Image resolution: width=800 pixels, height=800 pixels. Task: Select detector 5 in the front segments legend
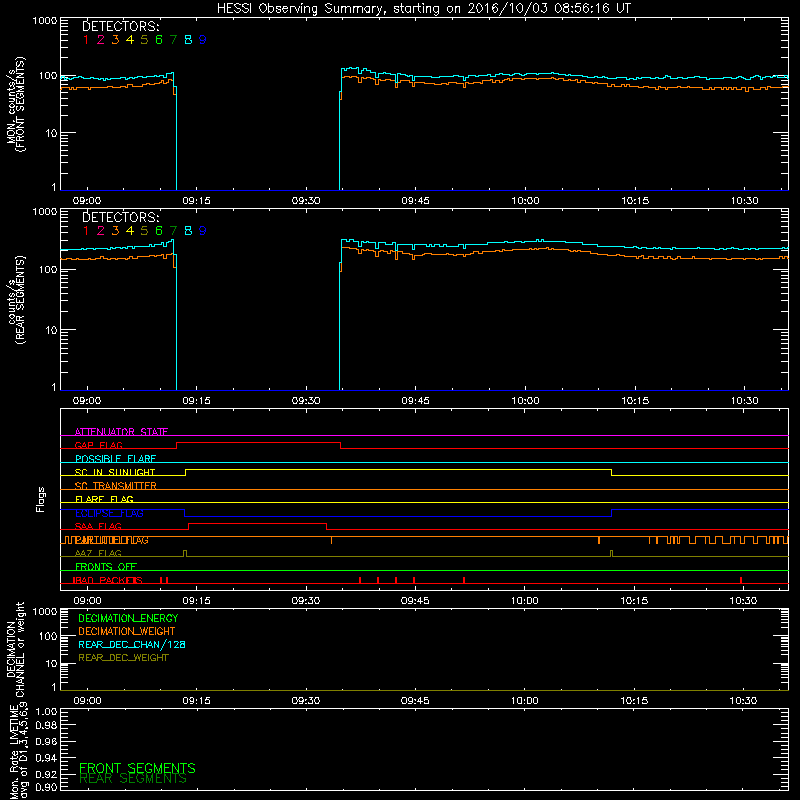coord(144,40)
